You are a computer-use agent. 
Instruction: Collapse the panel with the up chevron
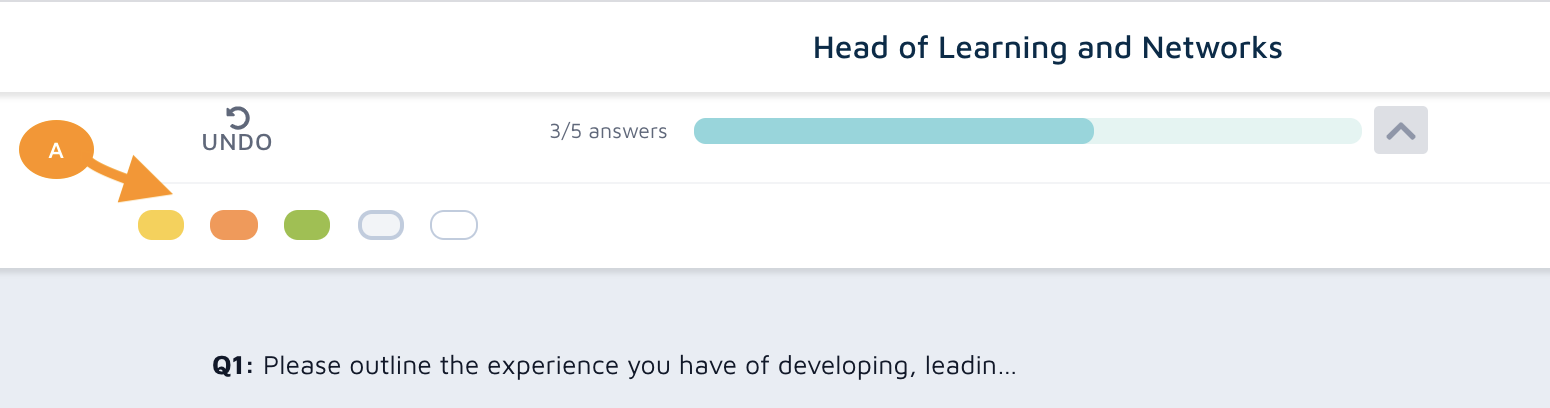(1400, 131)
